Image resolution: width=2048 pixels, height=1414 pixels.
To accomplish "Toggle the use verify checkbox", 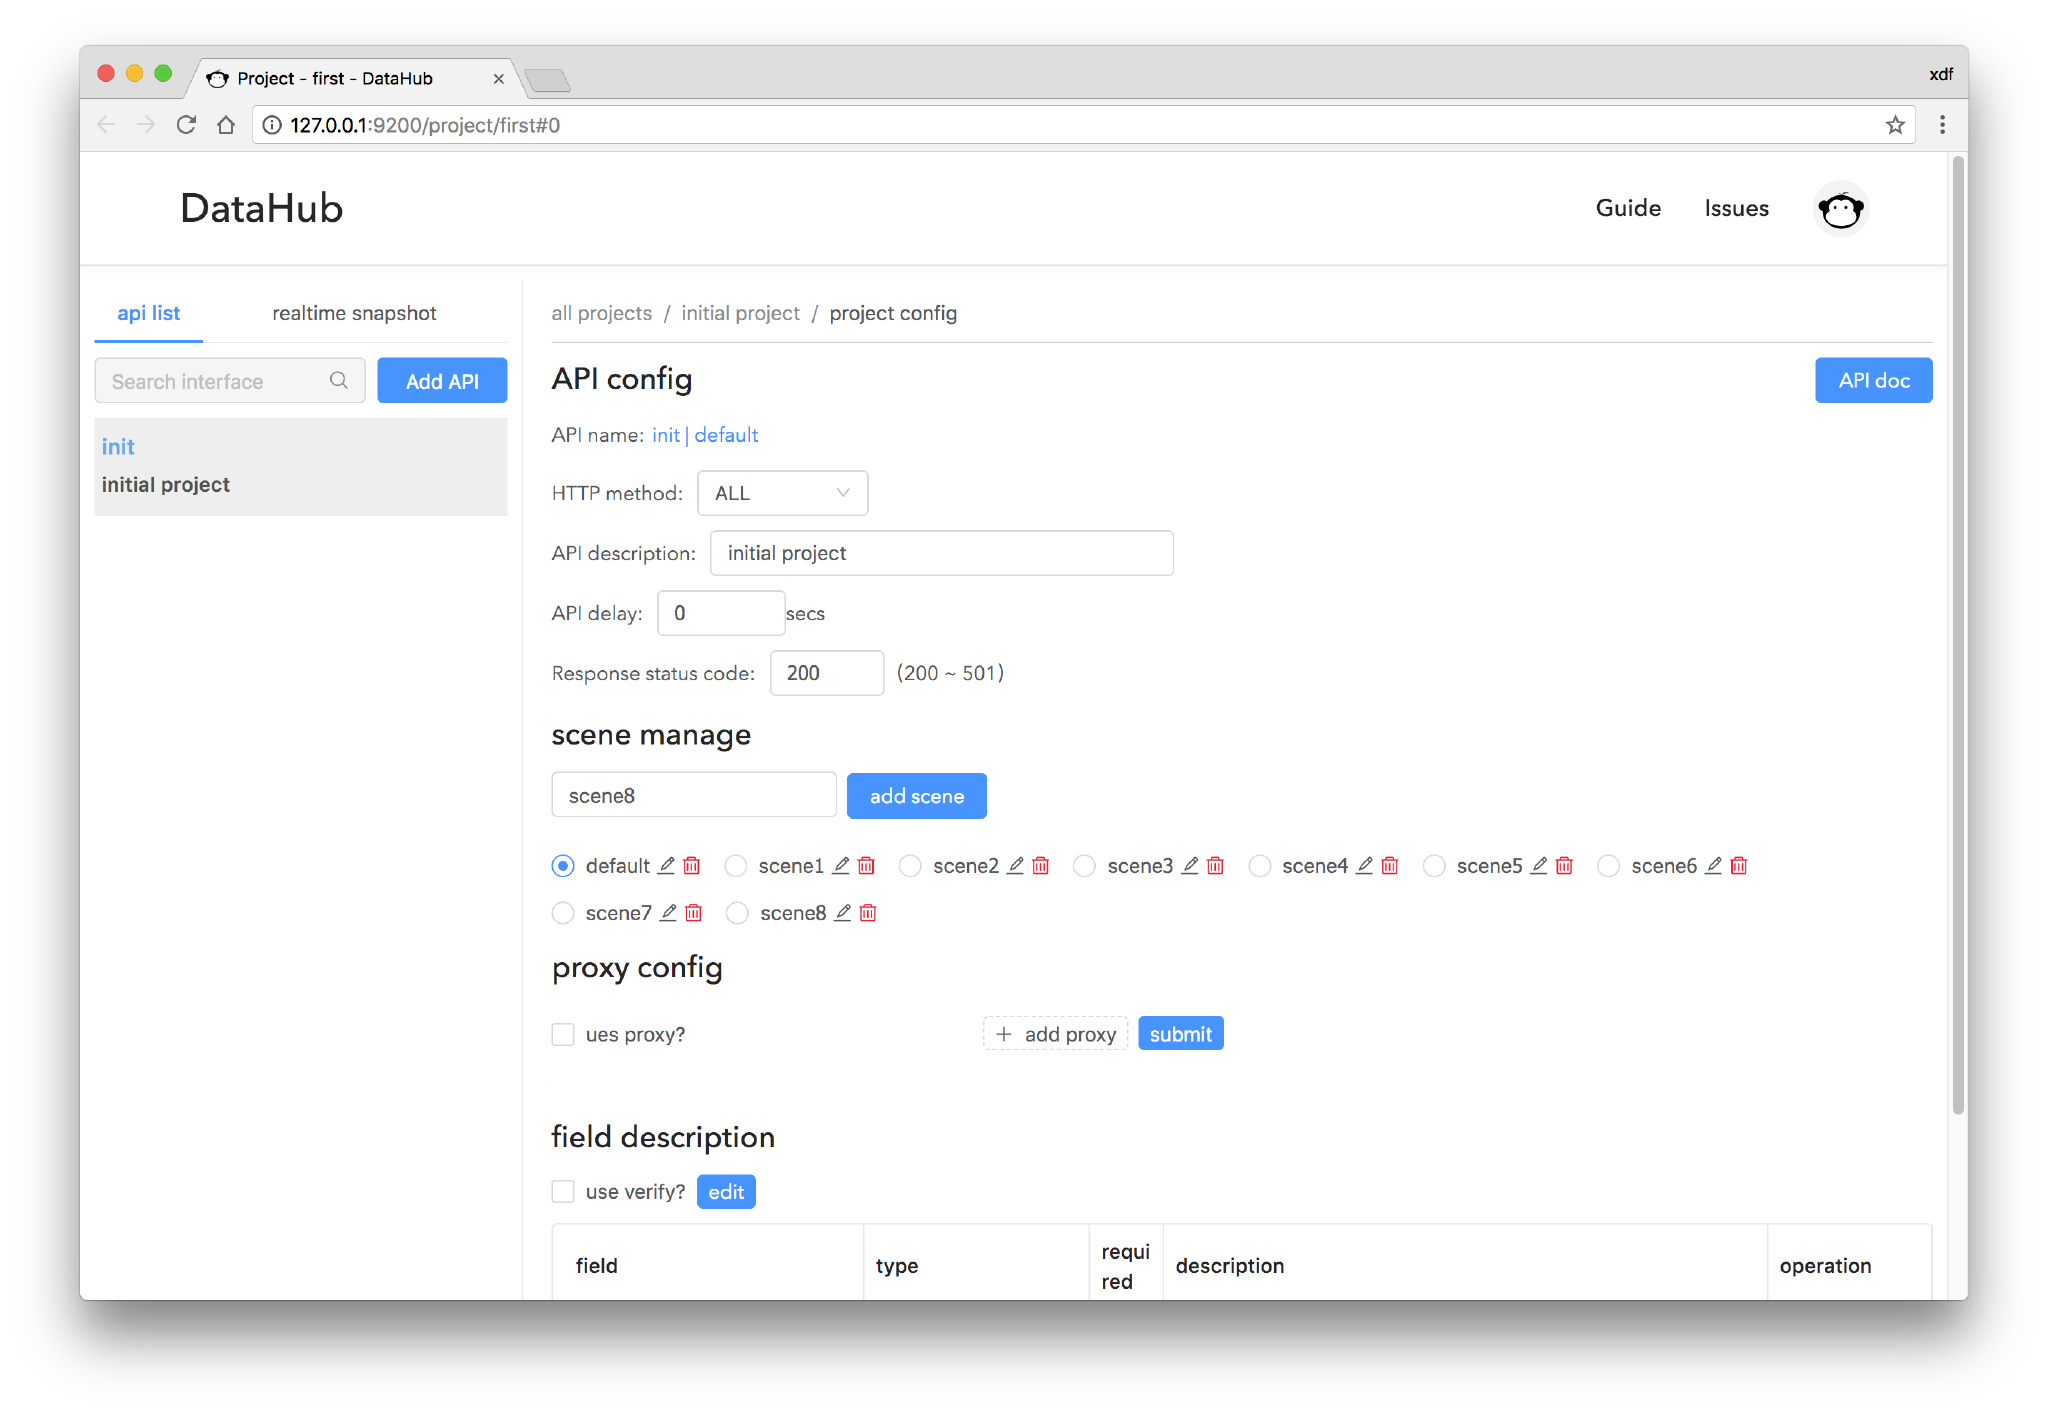I will 563,1191.
